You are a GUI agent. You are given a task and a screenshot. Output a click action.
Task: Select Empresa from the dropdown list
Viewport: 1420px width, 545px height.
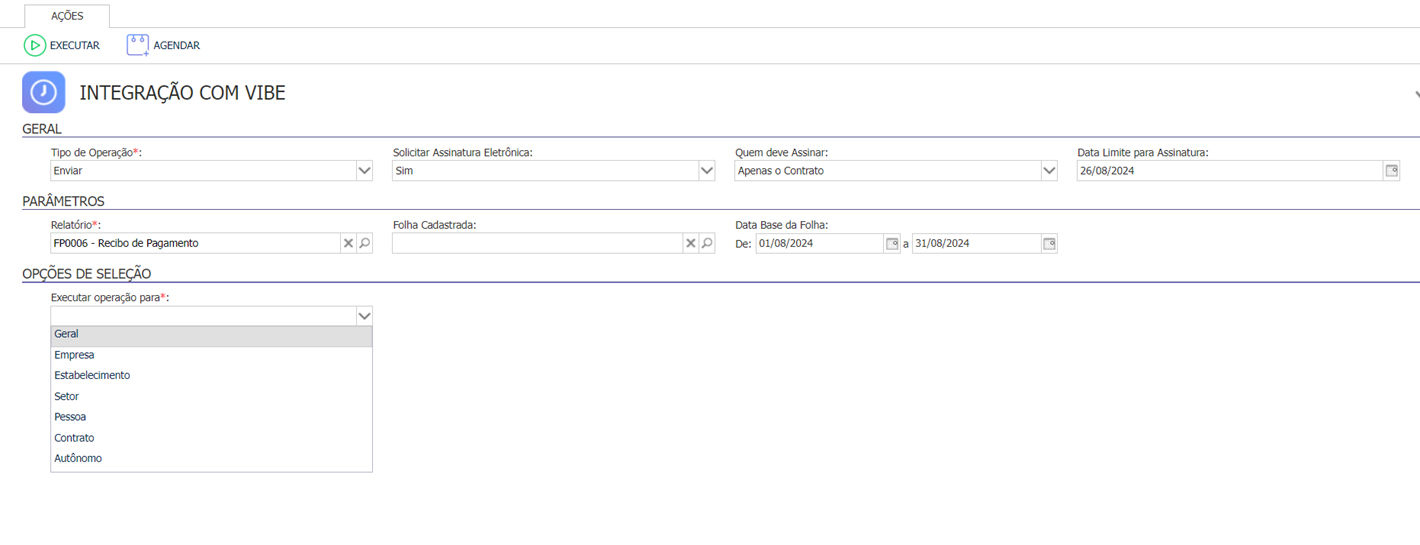click(x=211, y=355)
